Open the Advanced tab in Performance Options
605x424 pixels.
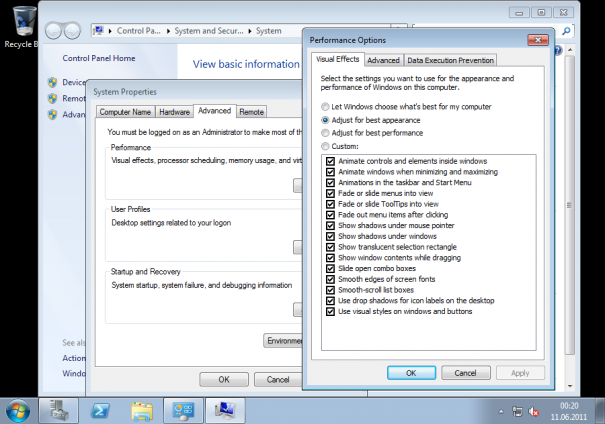(x=383, y=60)
